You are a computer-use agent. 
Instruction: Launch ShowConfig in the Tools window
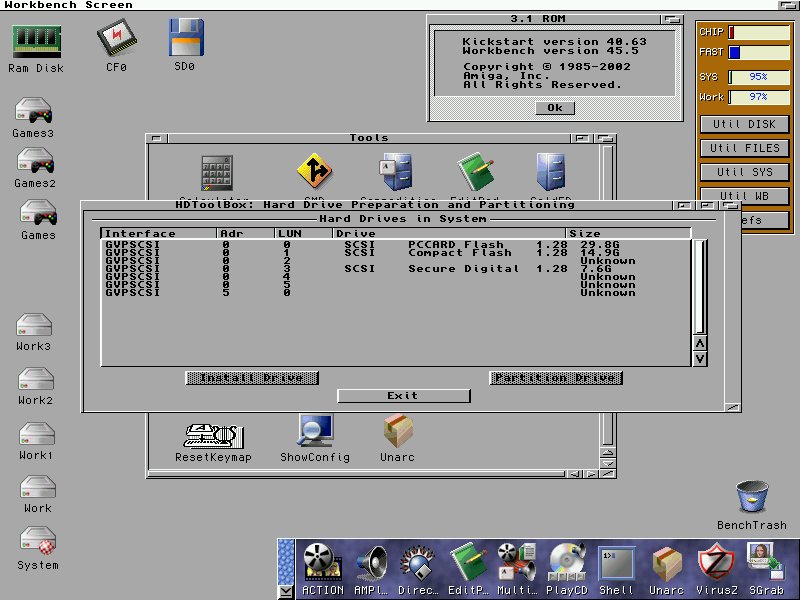315,431
